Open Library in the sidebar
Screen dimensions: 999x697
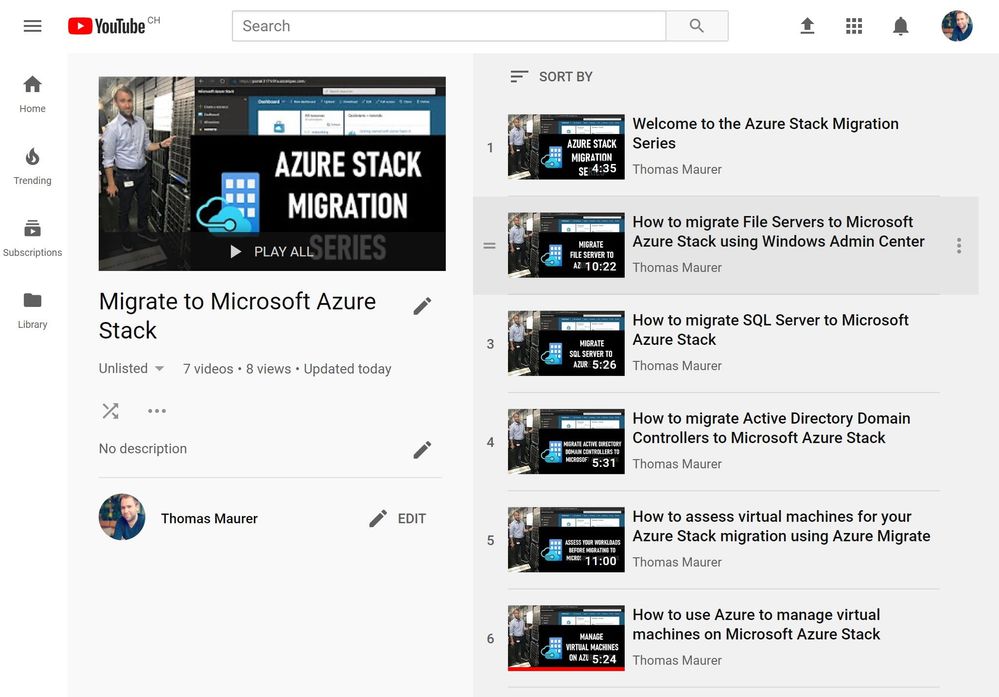32,310
